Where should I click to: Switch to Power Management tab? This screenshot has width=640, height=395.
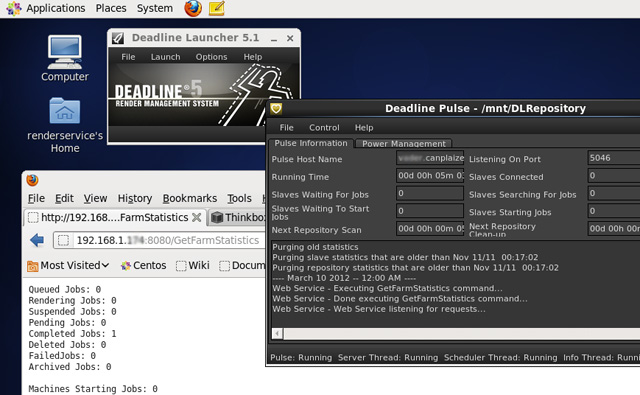(x=404, y=144)
